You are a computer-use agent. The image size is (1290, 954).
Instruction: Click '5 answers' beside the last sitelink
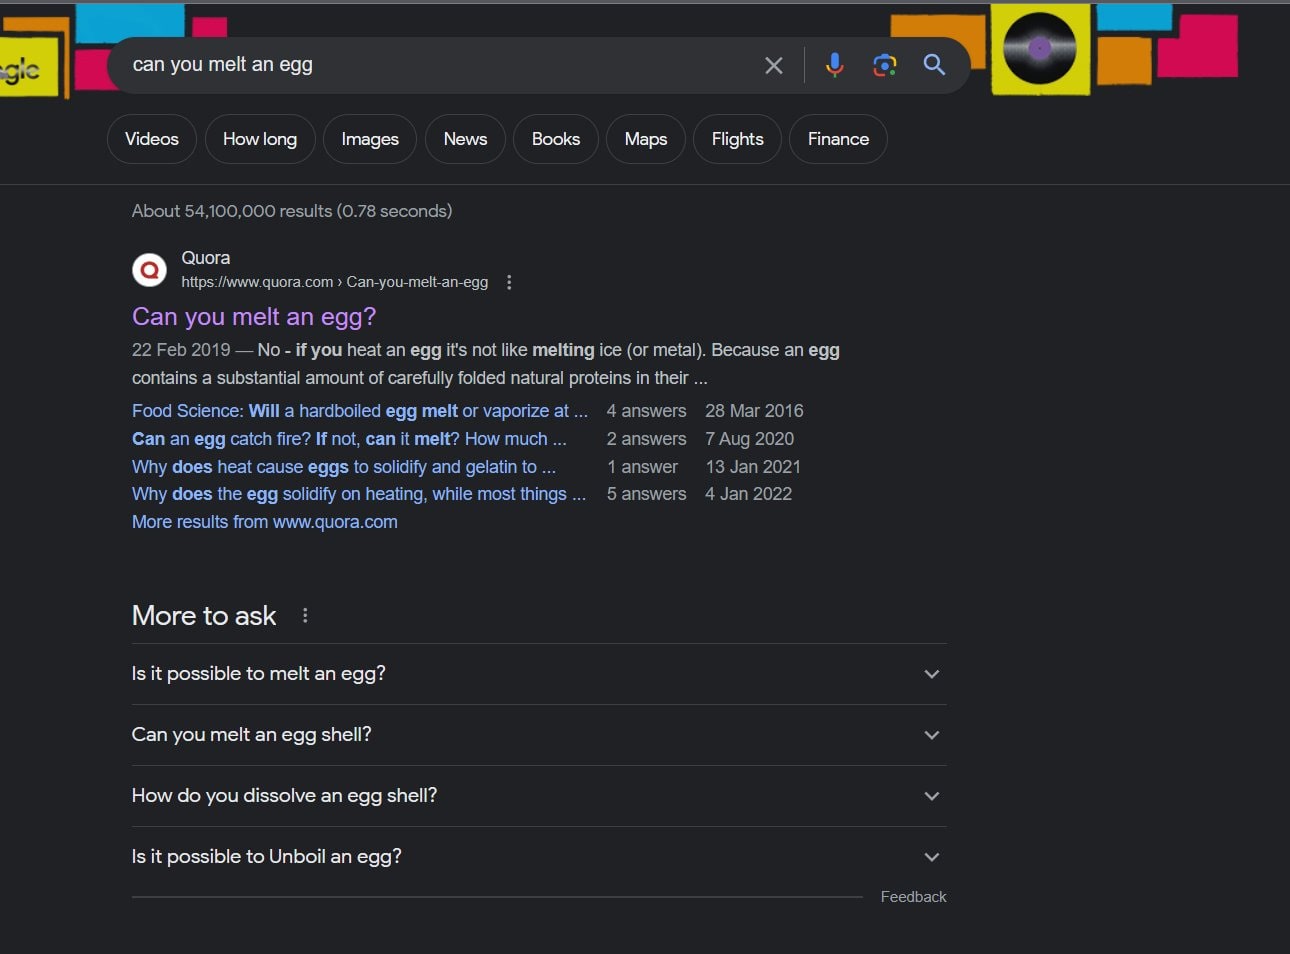tap(646, 494)
